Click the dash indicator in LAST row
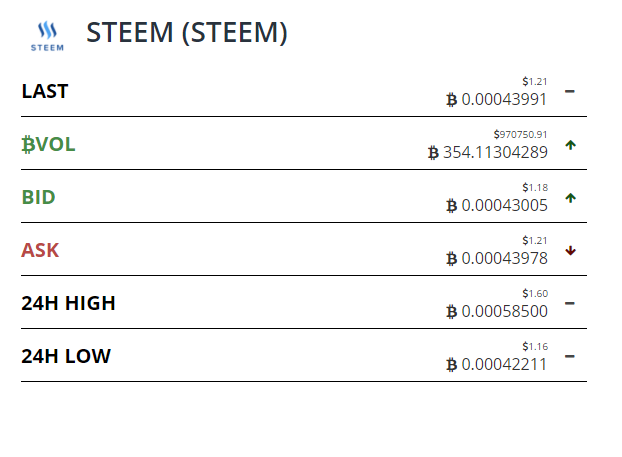 pyautogui.click(x=570, y=92)
